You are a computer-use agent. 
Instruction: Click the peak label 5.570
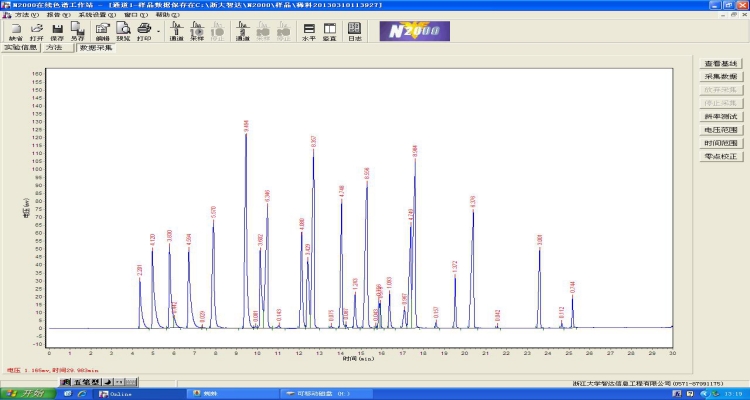point(213,212)
